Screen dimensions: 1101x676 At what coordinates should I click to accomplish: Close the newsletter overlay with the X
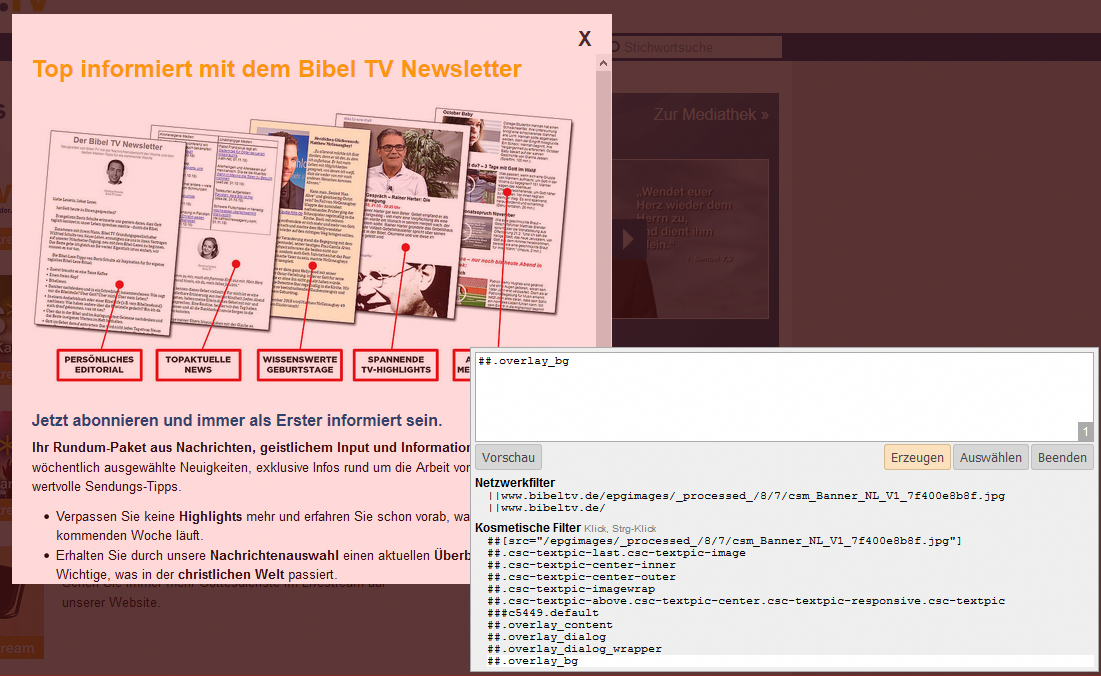pyautogui.click(x=584, y=39)
